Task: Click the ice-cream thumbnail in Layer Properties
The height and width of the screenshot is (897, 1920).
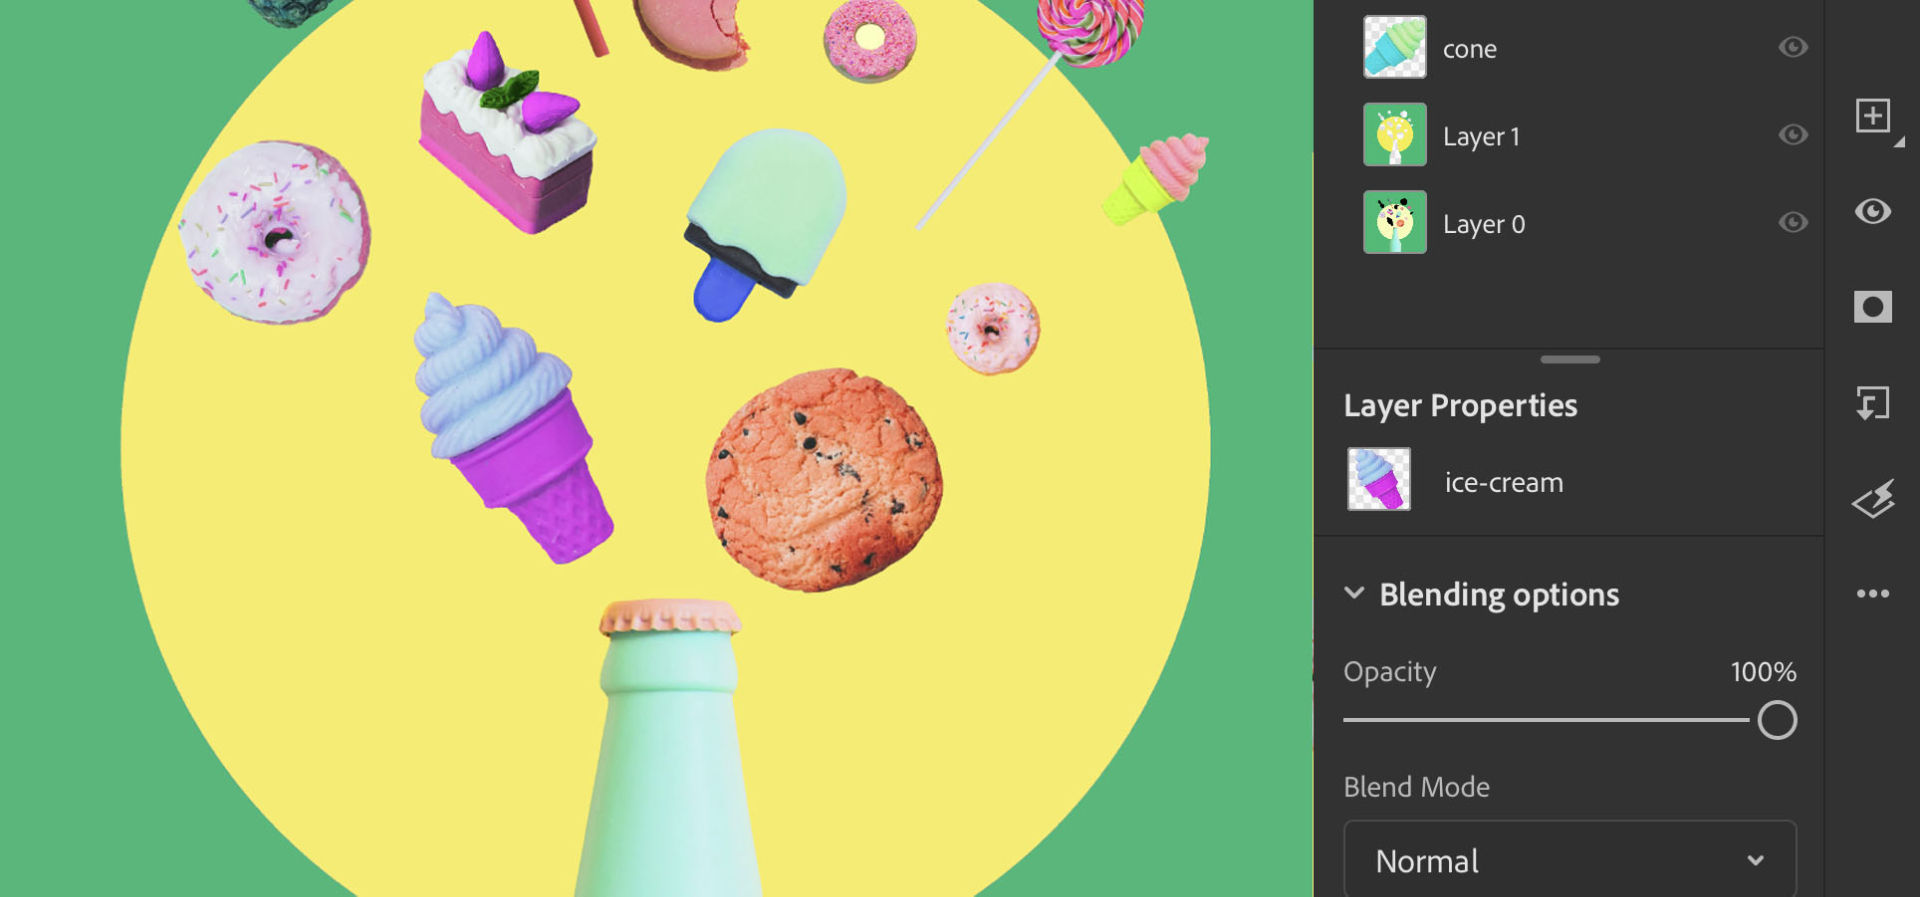Action: pos(1379,480)
